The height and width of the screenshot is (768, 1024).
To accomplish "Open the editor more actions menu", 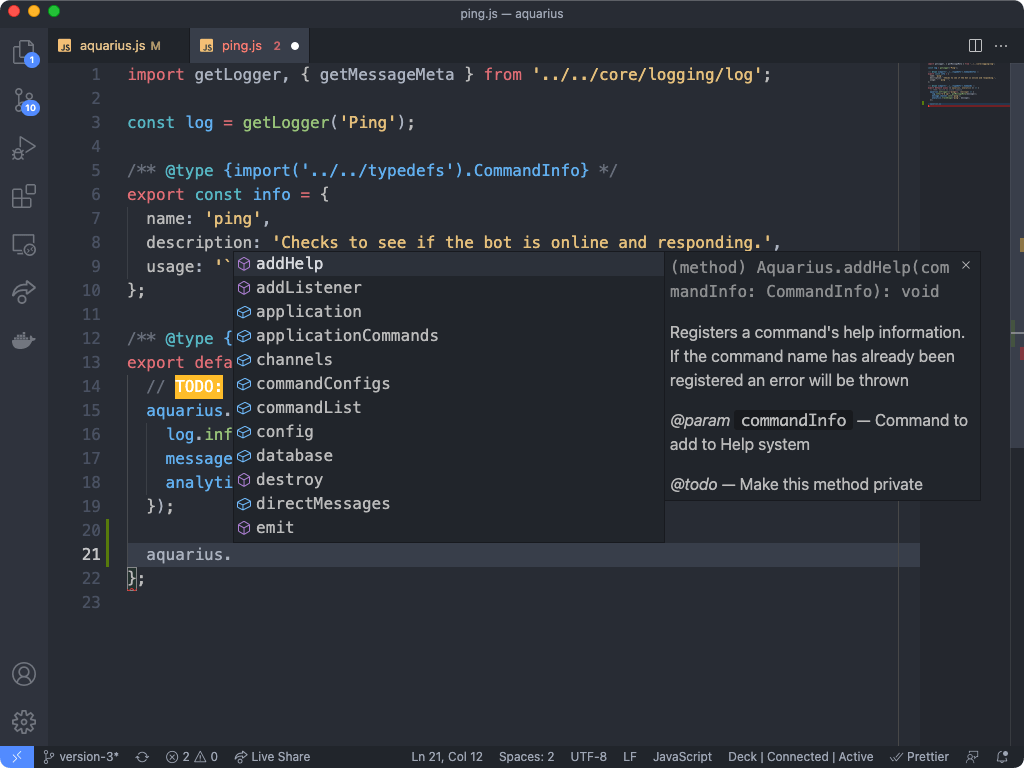I will click(x=1001, y=45).
